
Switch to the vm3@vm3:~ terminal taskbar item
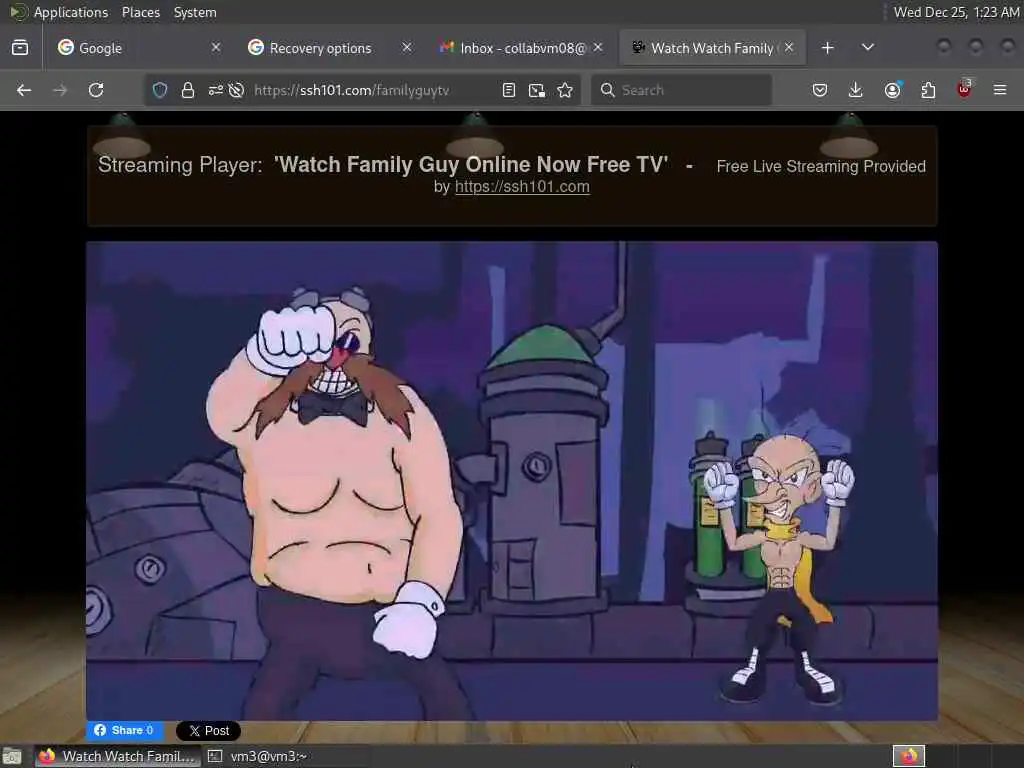tap(258, 756)
